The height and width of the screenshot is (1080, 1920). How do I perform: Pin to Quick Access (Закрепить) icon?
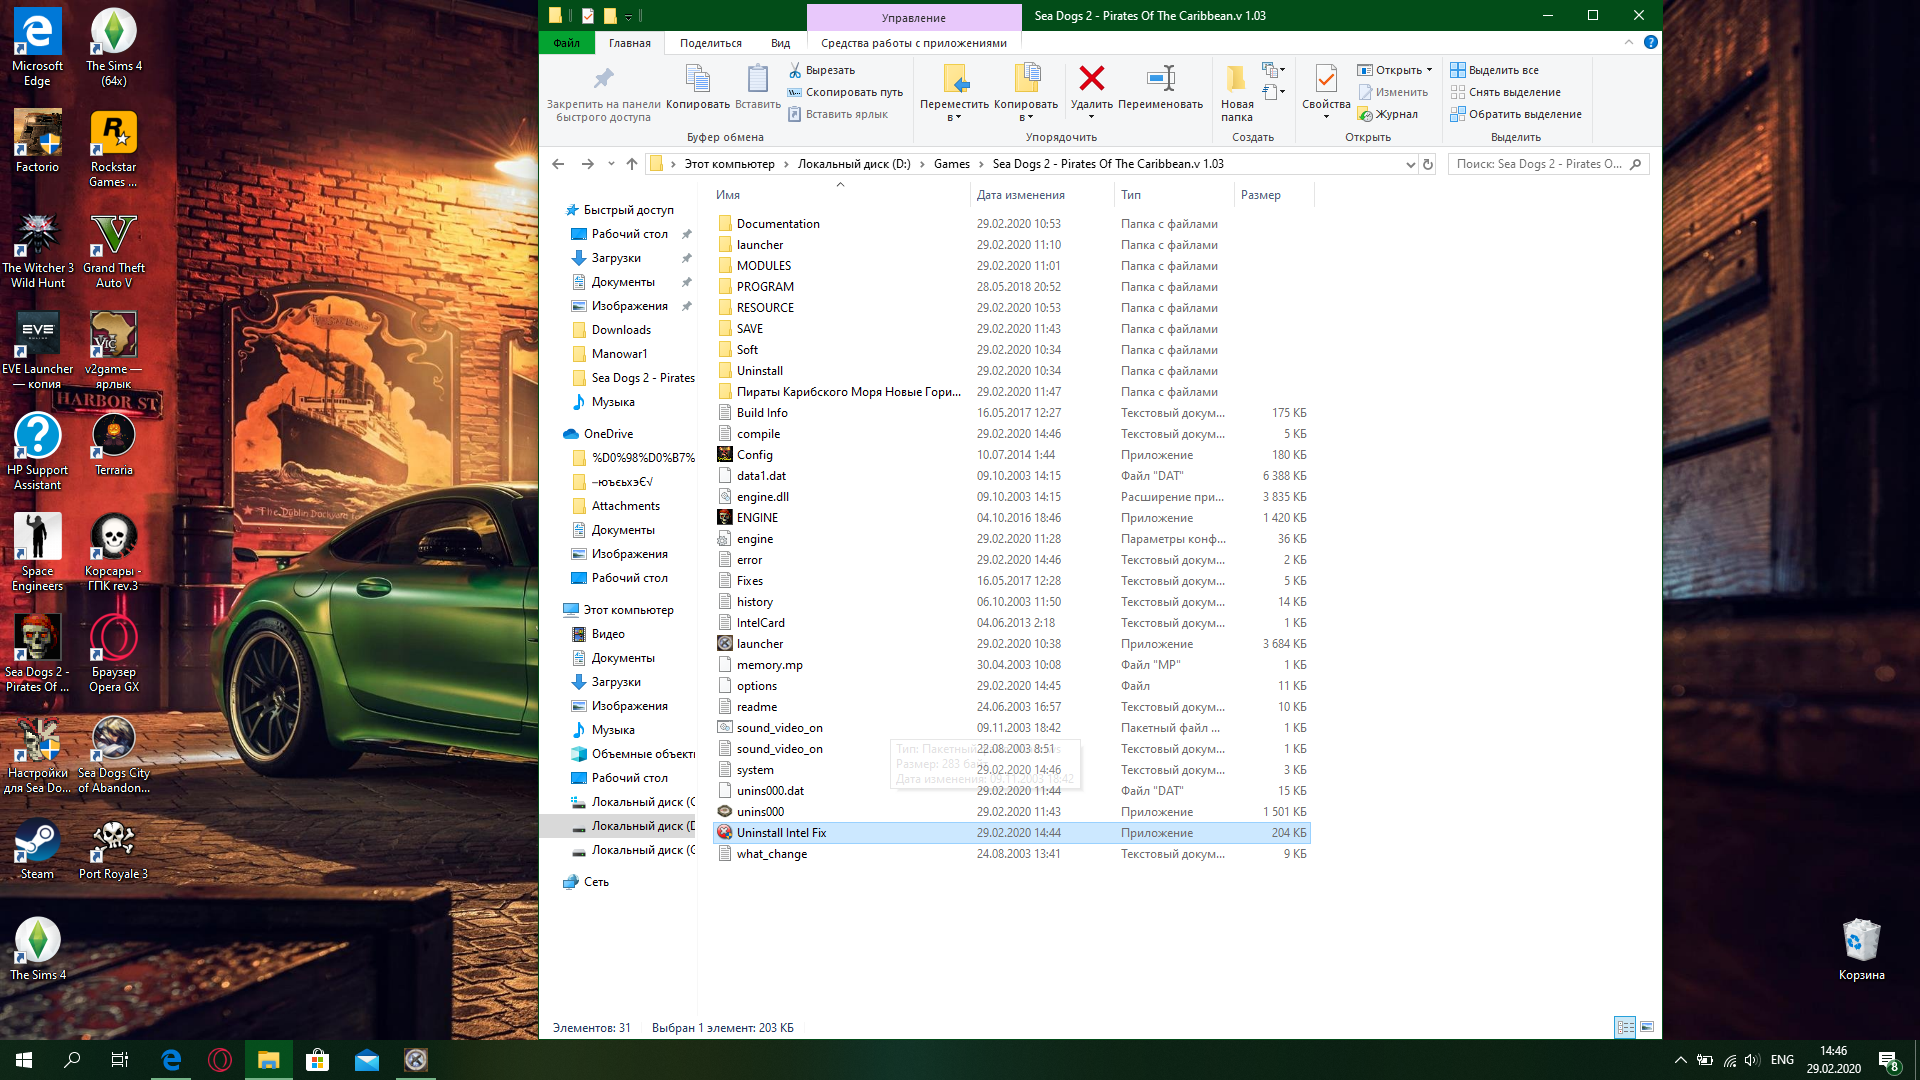coord(603,78)
